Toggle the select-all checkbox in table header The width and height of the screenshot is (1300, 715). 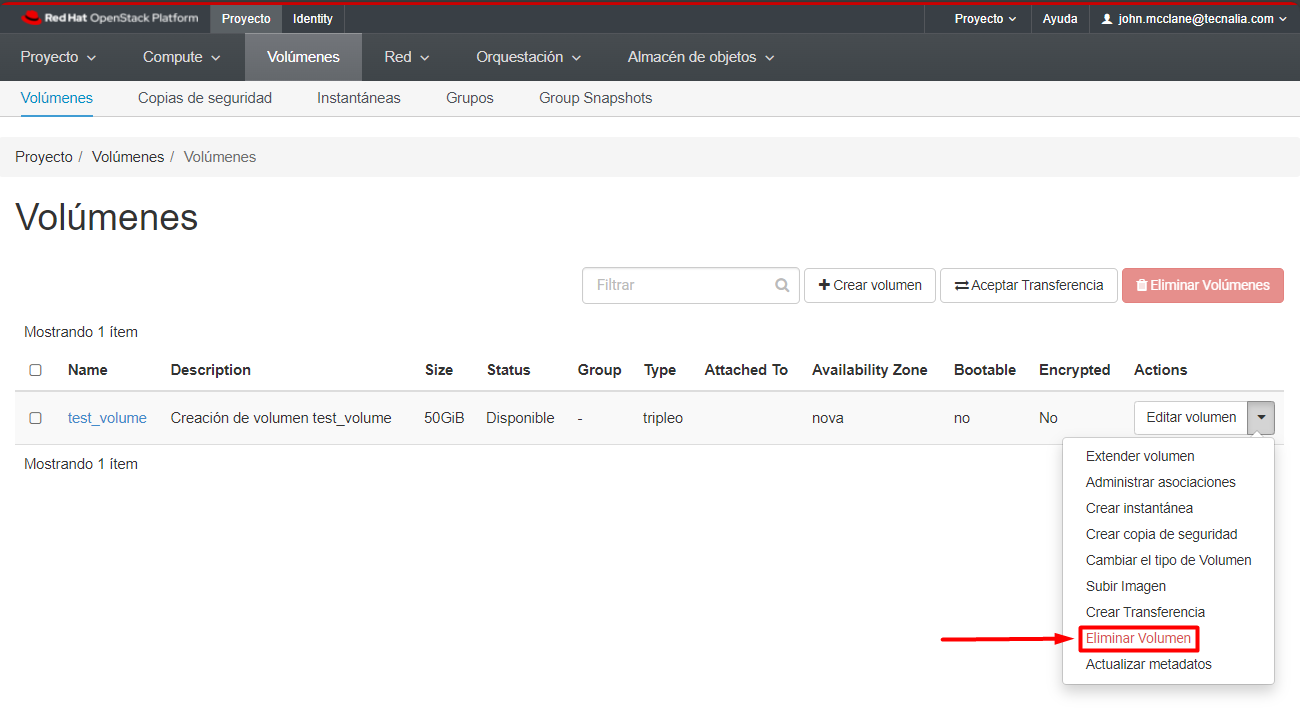click(x=36, y=370)
